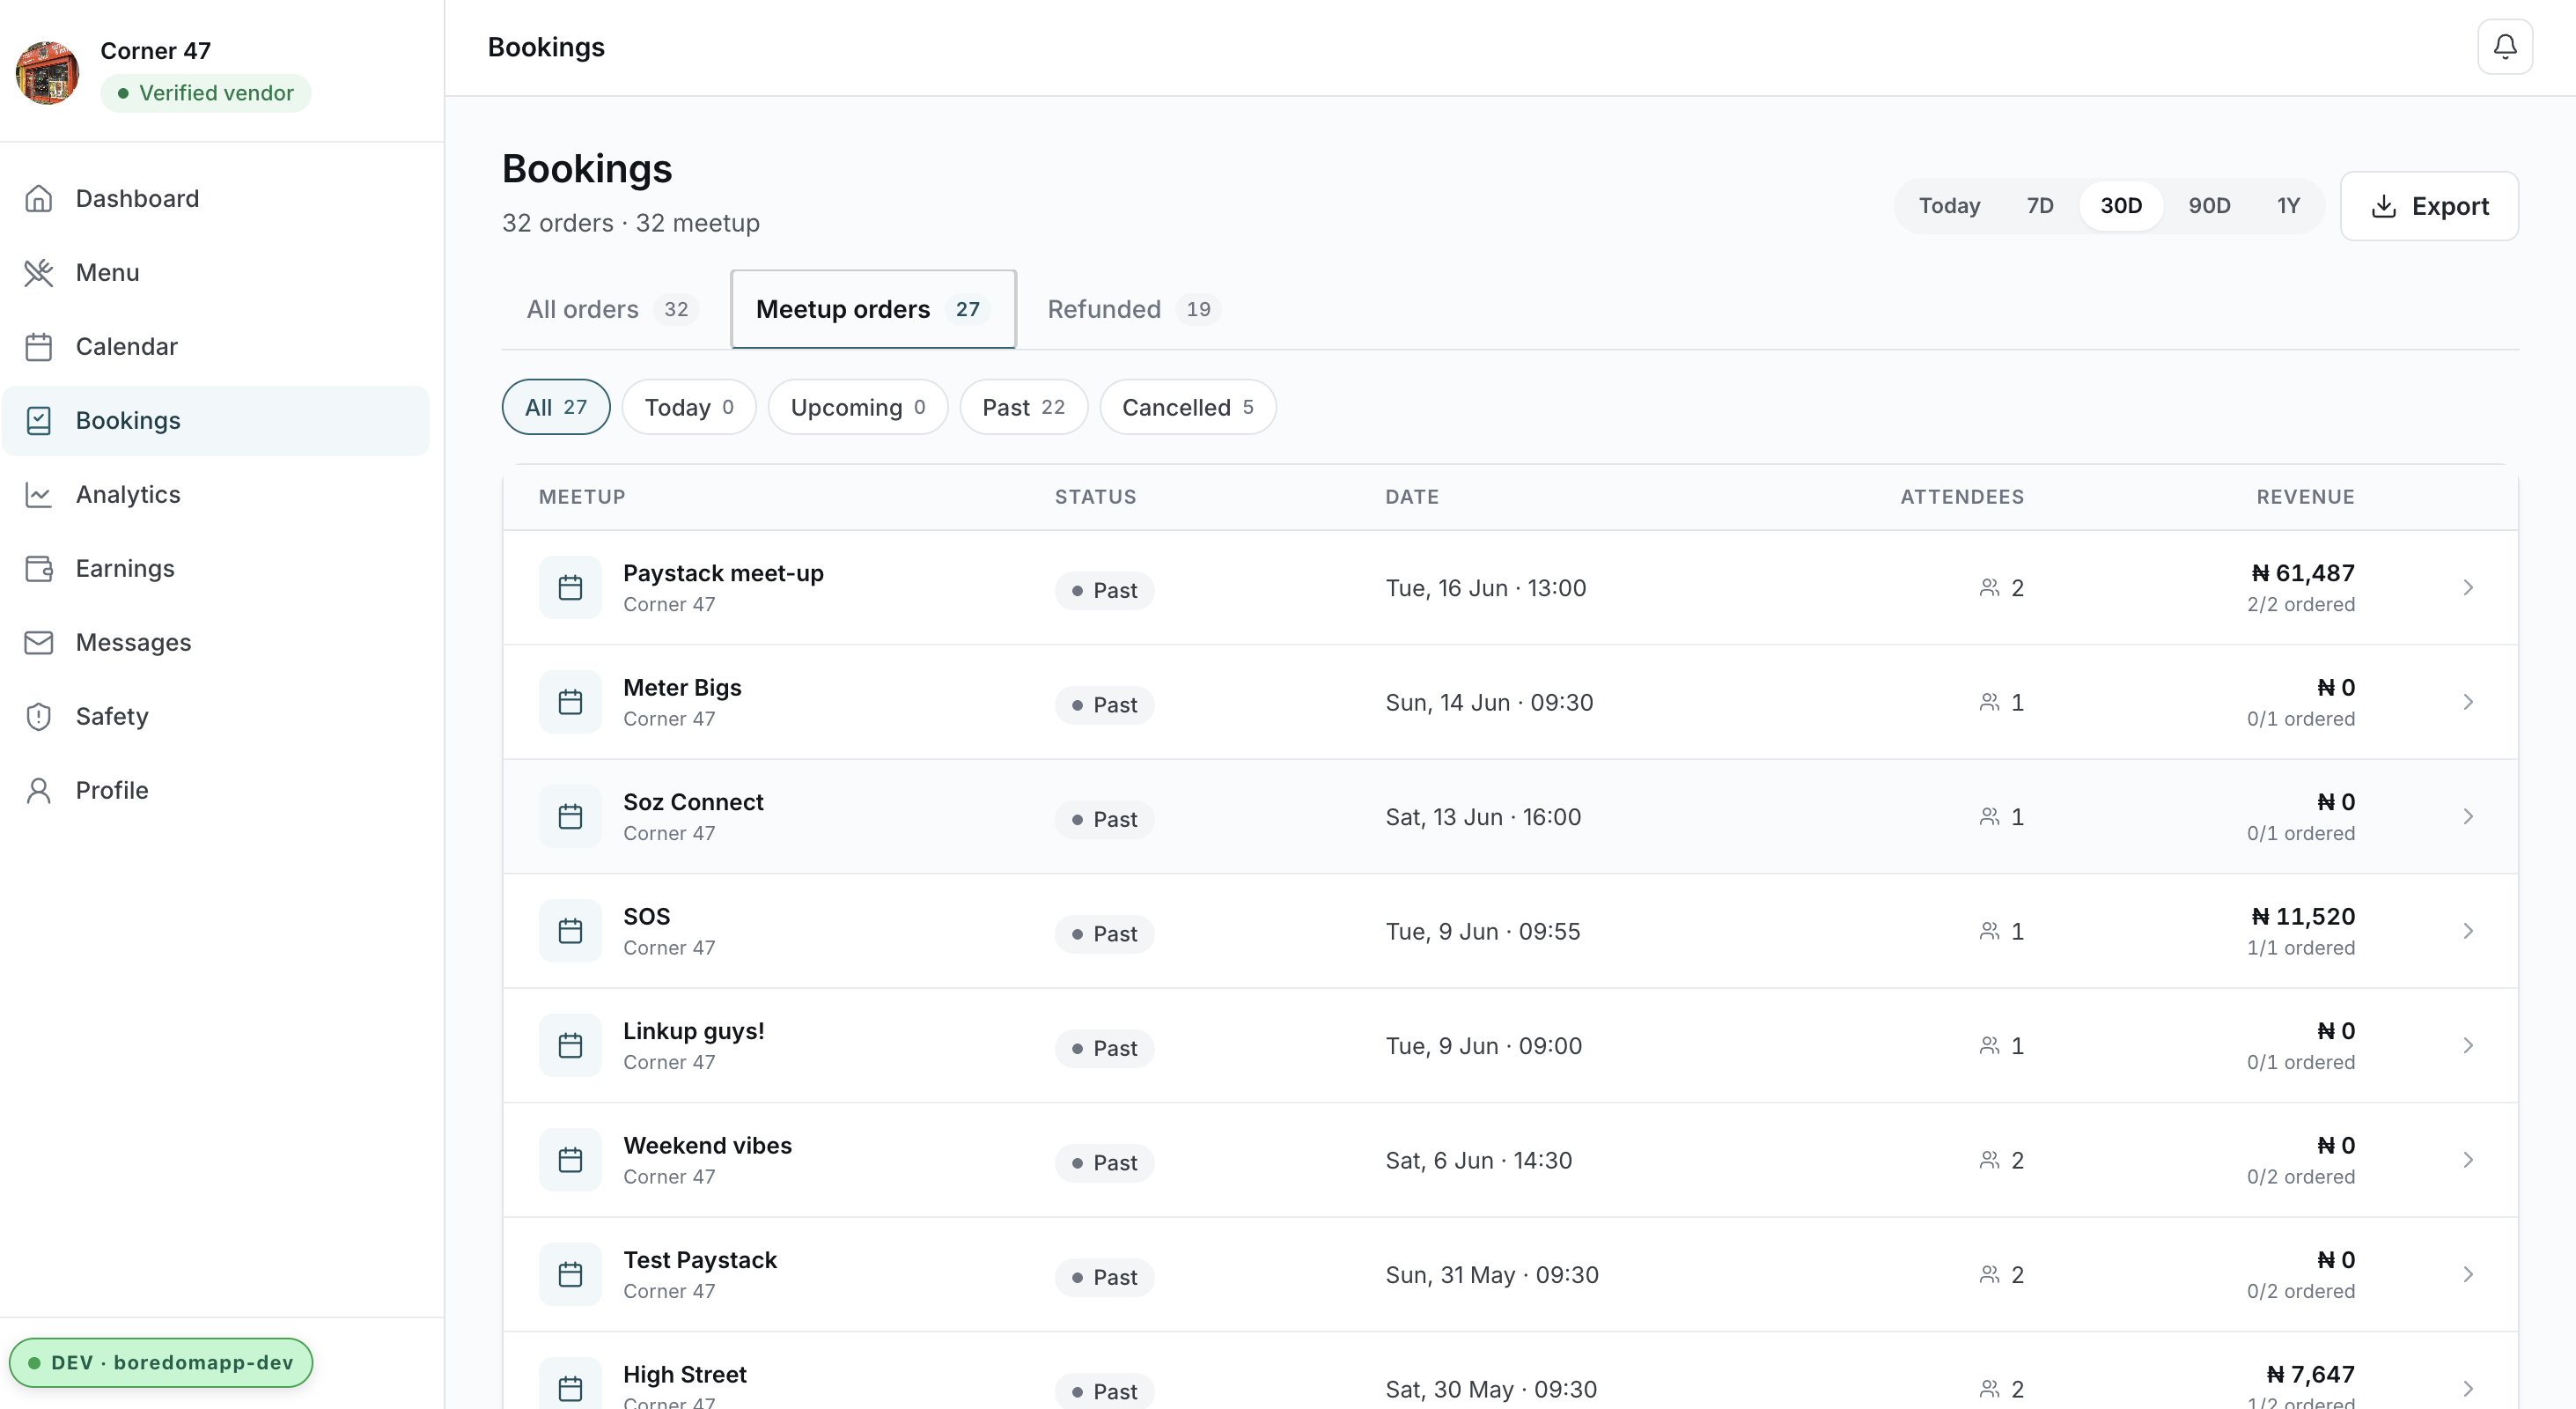Click the Soz Connect title
The image size is (2576, 1409).
point(693,802)
